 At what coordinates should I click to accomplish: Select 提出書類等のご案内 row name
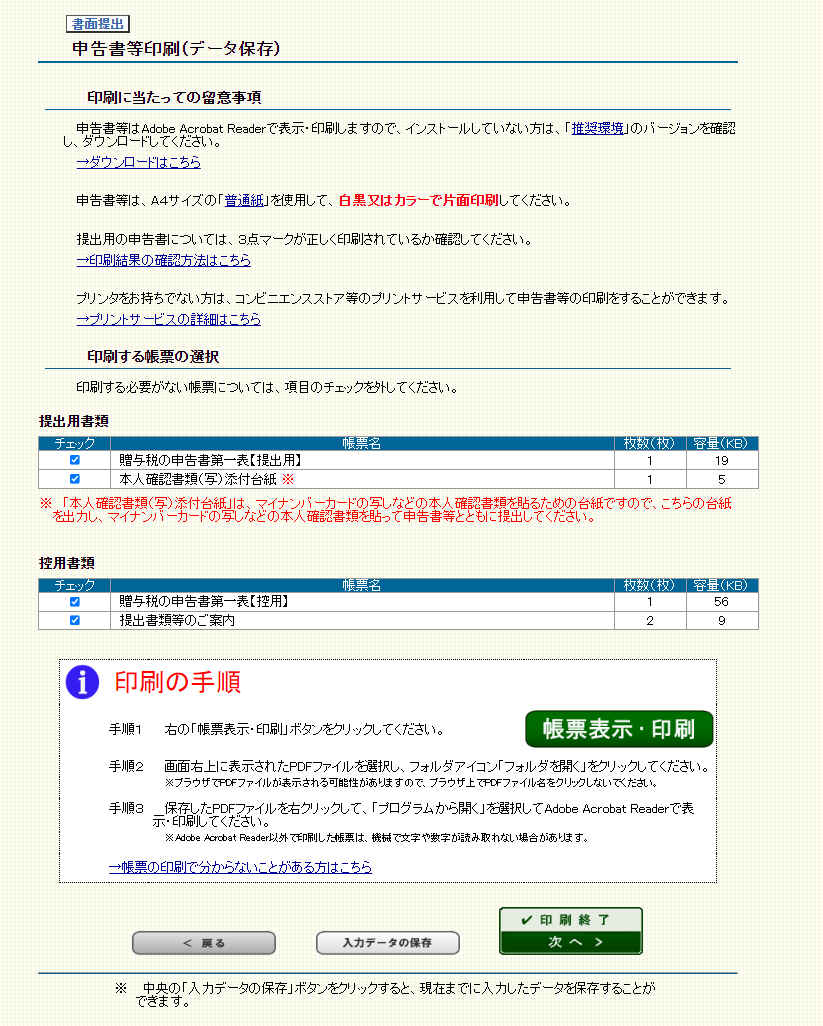177,620
